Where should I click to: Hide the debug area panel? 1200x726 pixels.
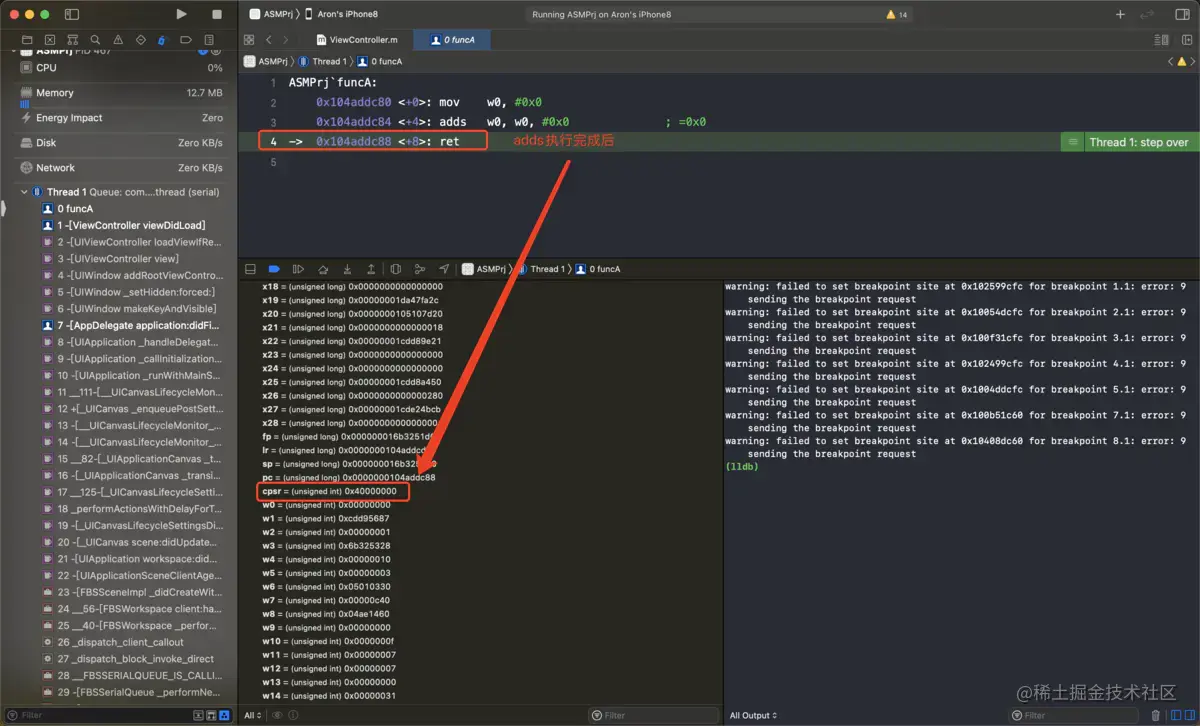point(249,269)
